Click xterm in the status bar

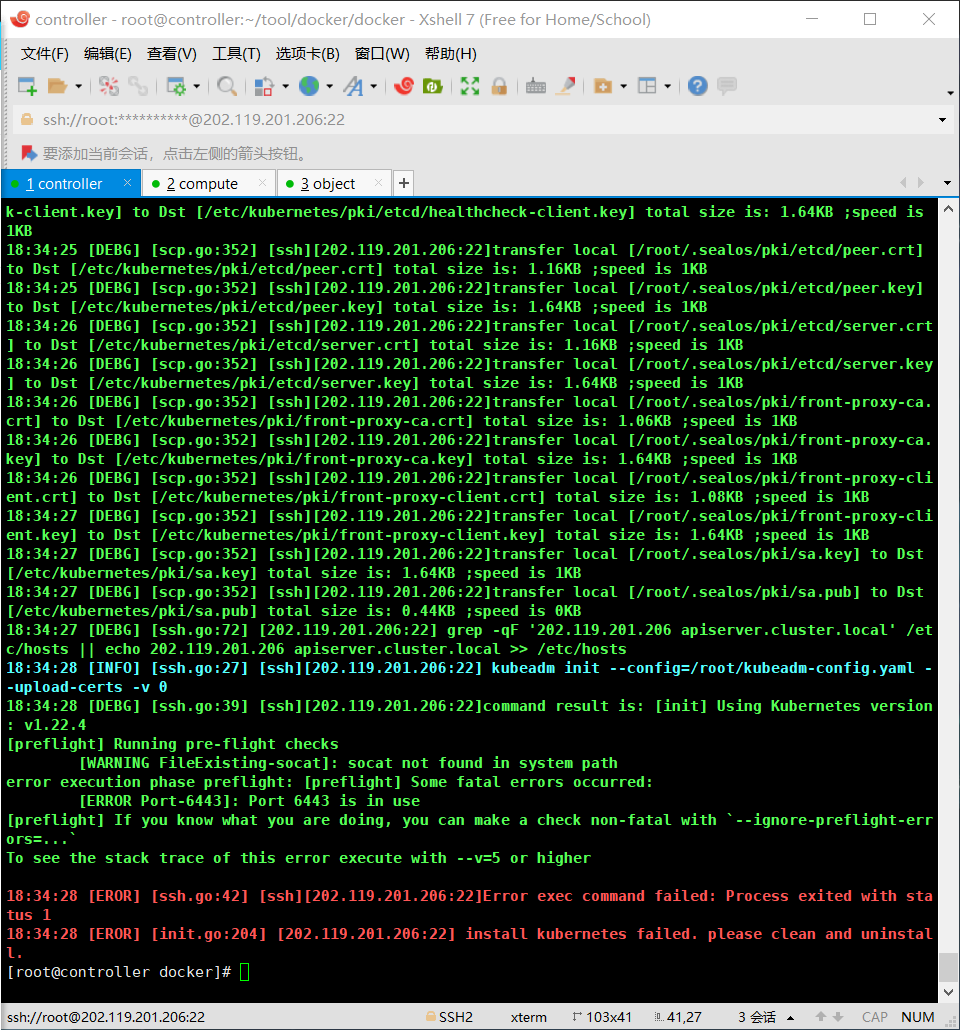click(x=528, y=1018)
